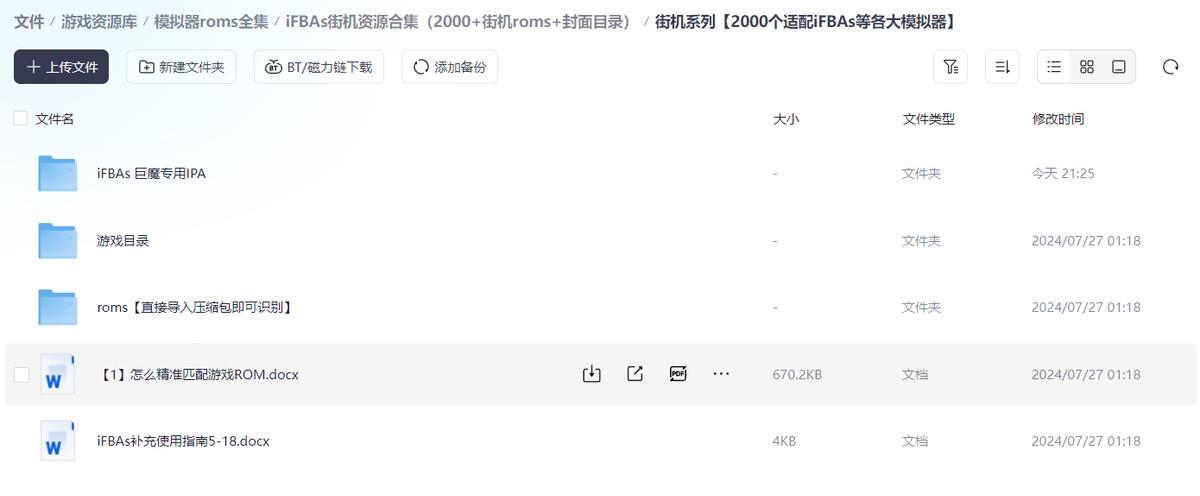Tick the select-all checkbox beside 文件名

click(20, 118)
